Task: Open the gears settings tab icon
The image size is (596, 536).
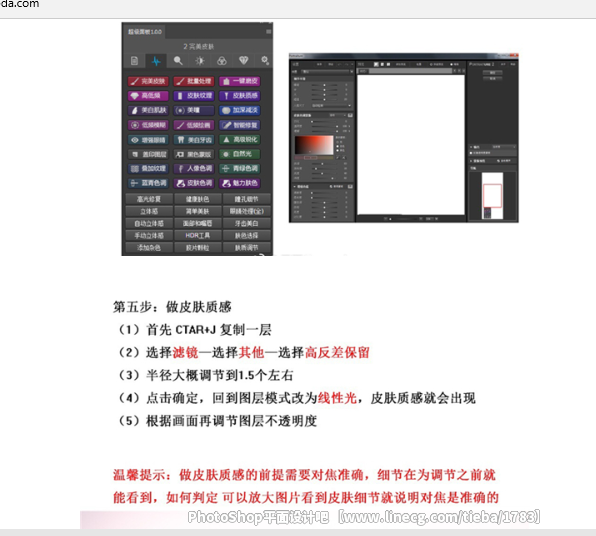Action: coord(265,60)
